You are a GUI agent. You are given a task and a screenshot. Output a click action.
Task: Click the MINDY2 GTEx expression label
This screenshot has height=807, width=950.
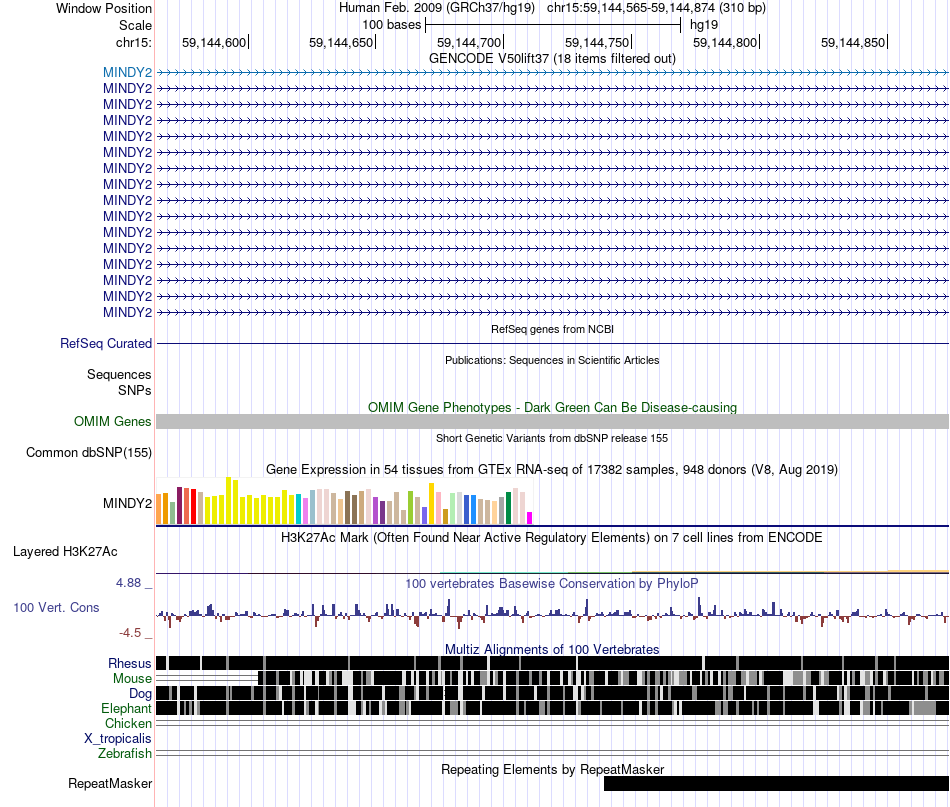[127, 503]
